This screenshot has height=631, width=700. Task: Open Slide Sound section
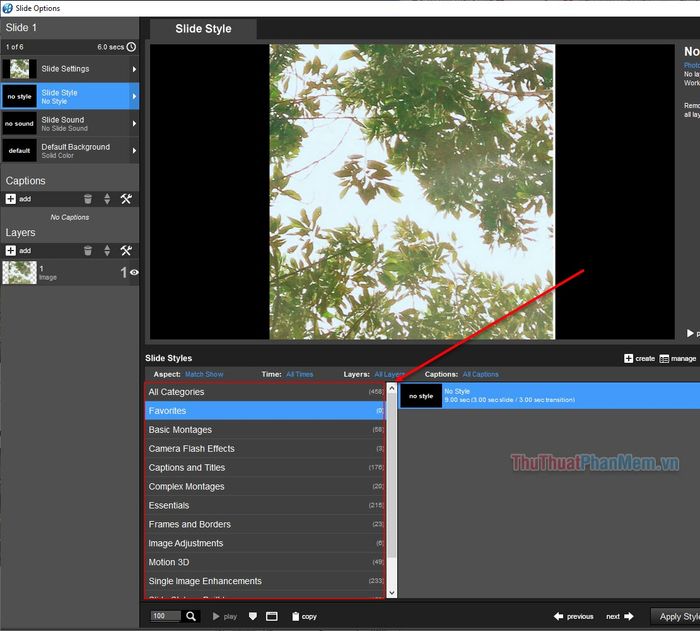pos(70,124)
